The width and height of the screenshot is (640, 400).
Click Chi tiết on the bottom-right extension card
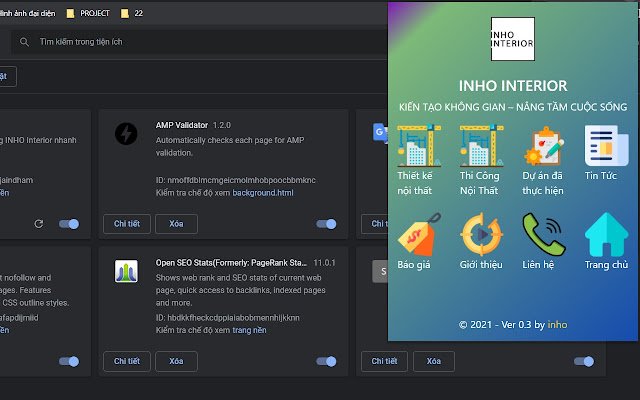coord(384,361)
